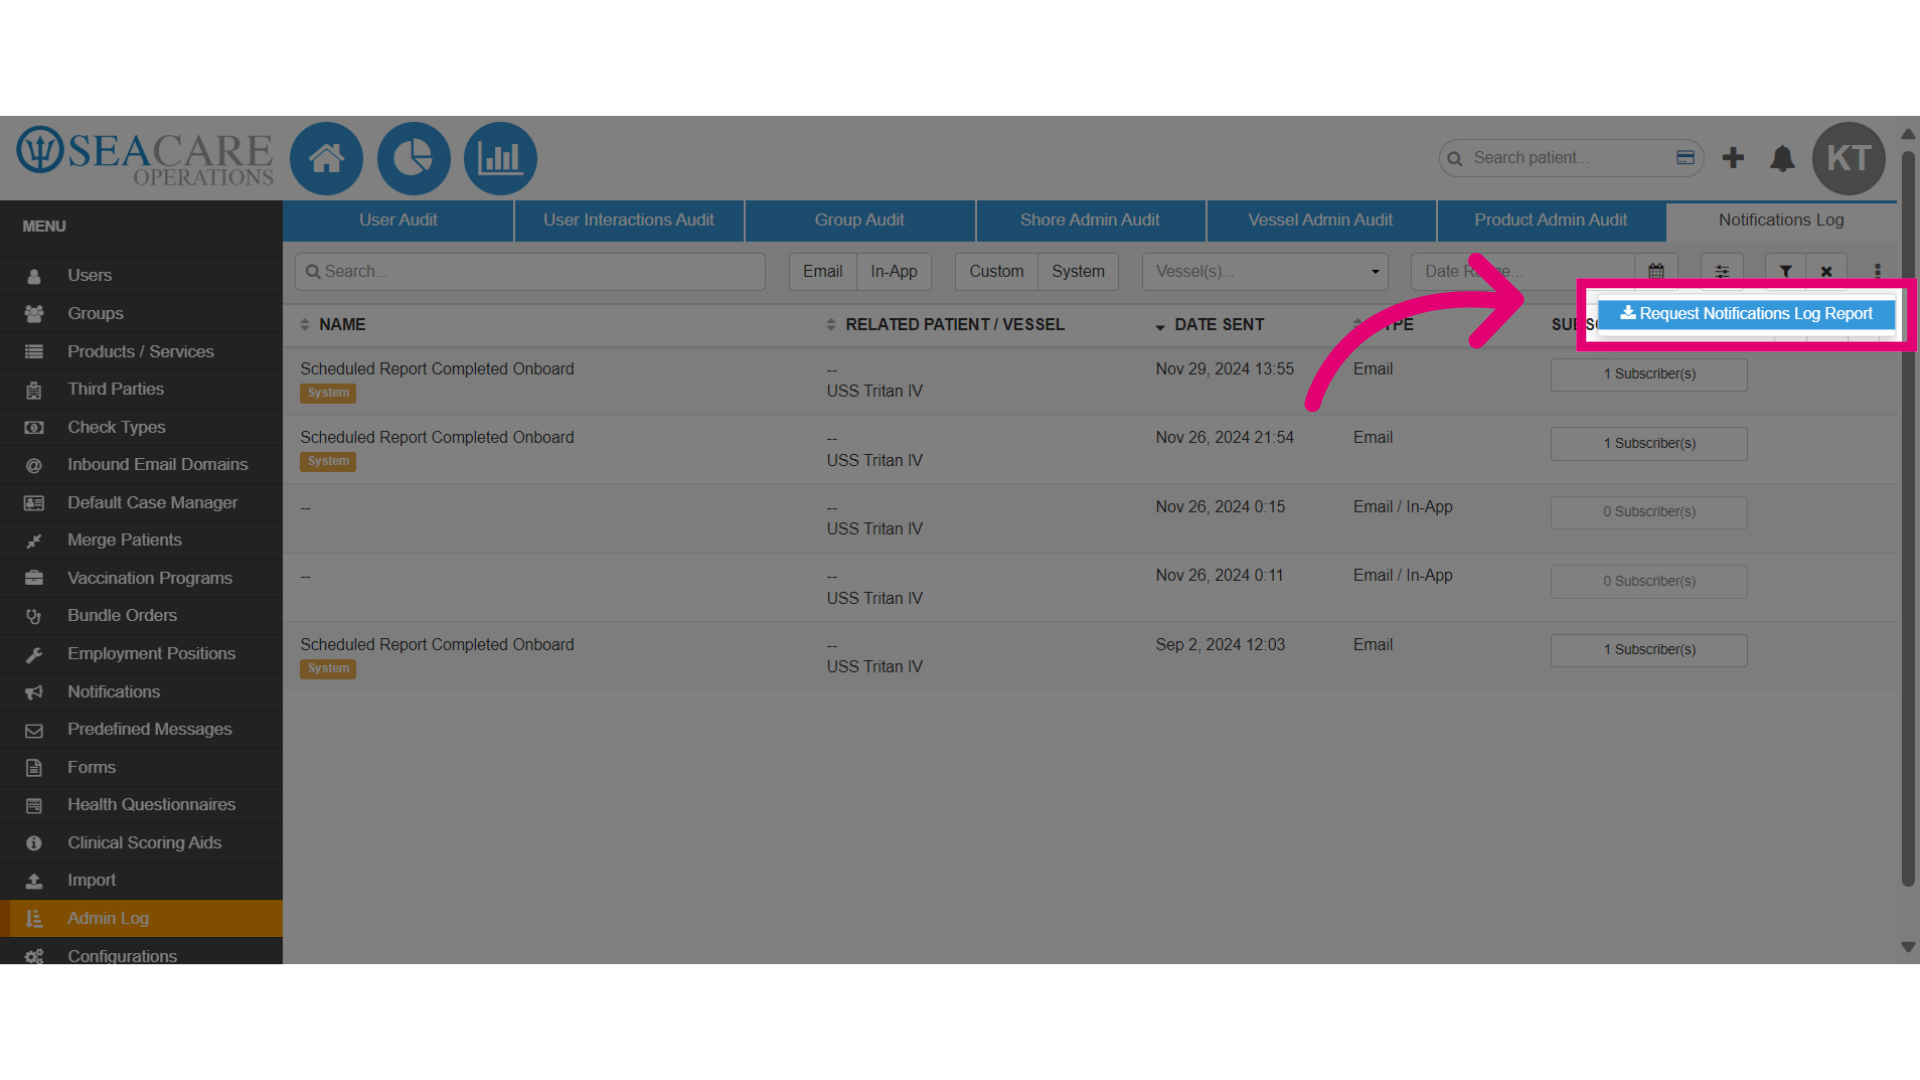The image size is (1920, 1080).
Task: Open the sliders filter options icon
Action: [1722, 271]
